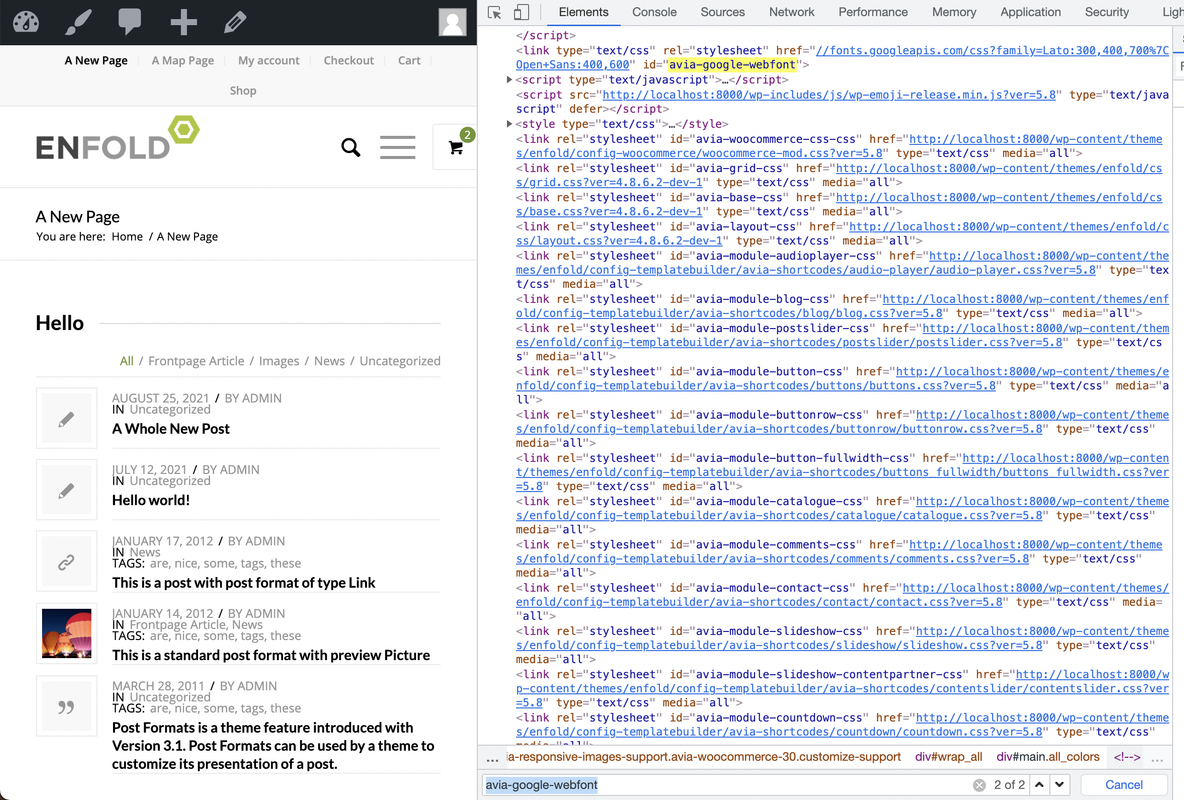The height and width of the screenshot is (800, 1184).
Task: Click the 2 of 2 search results count
Action: coord(1010,785)
